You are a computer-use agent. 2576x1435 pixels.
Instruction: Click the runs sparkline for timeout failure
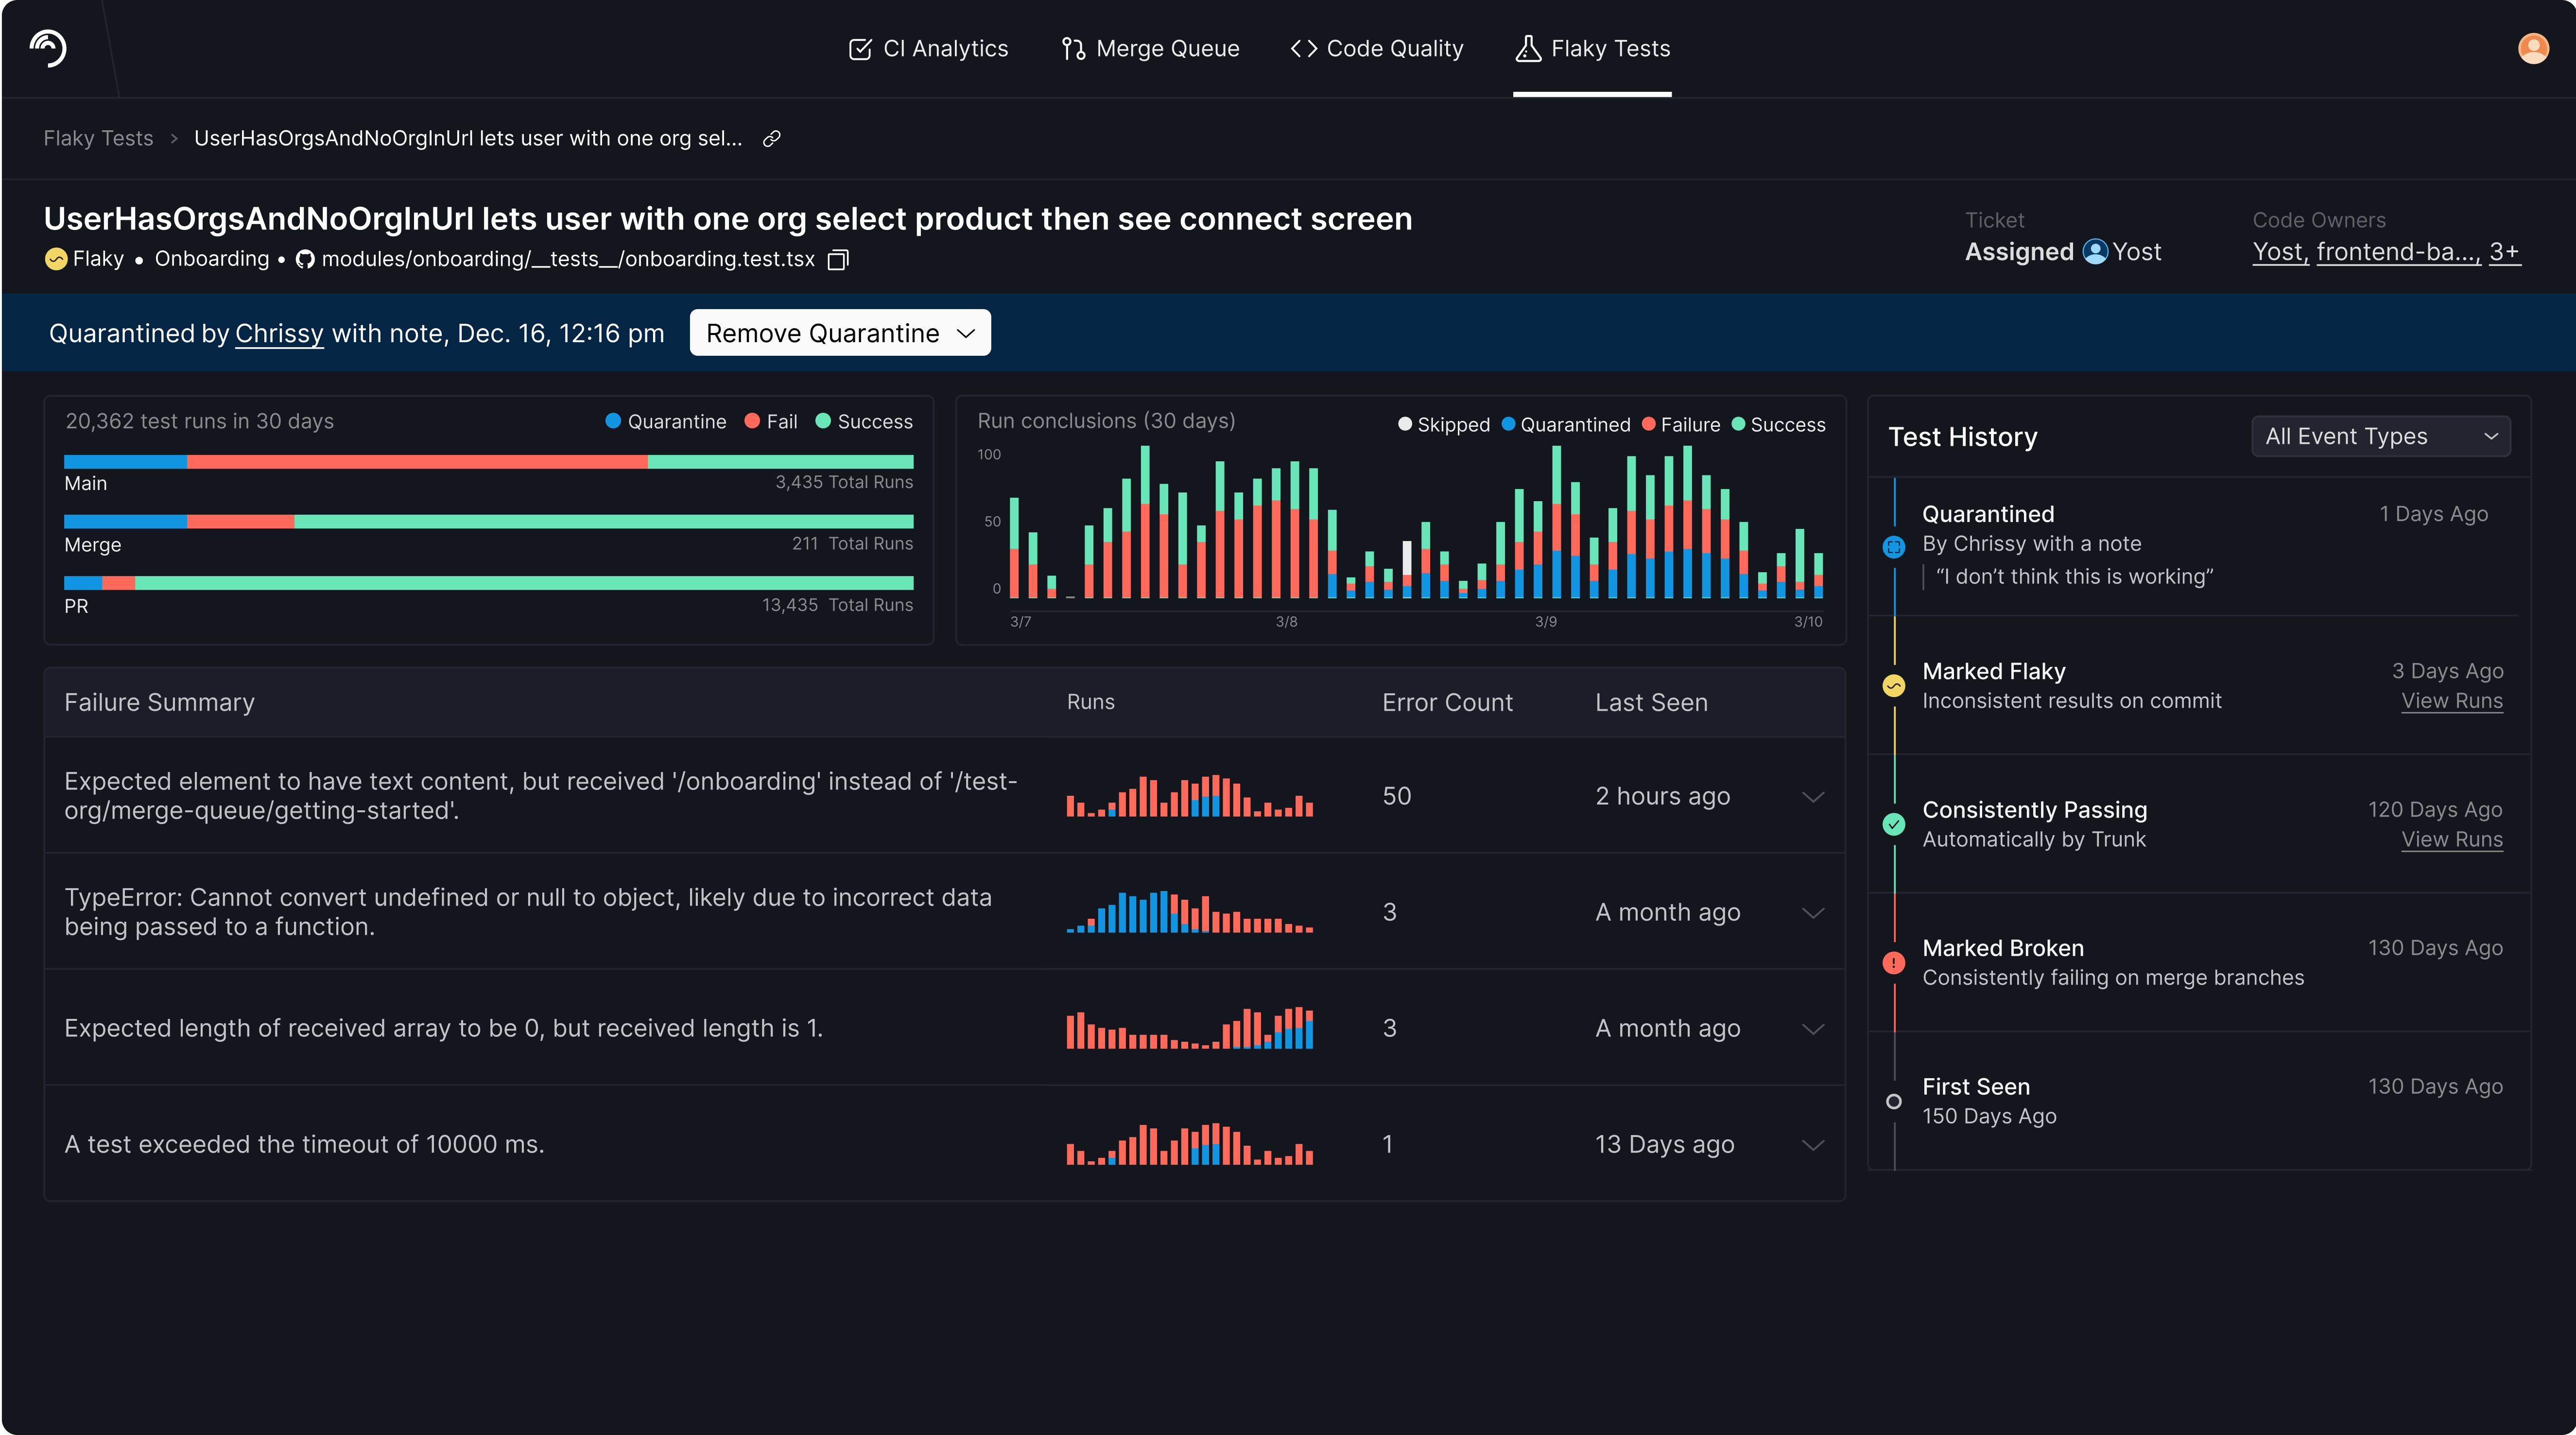point(1190,1144)
